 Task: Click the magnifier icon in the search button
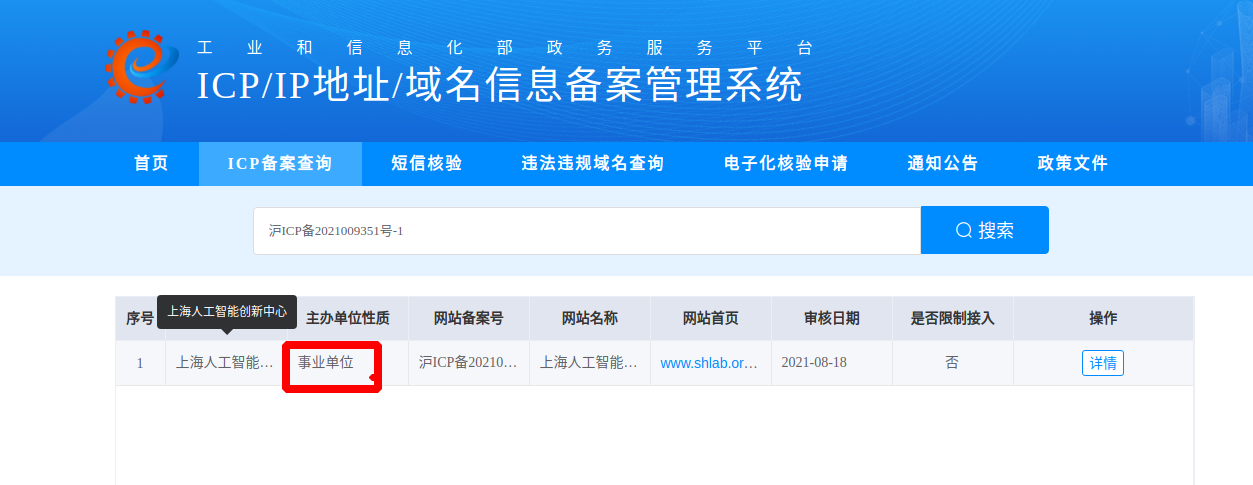point(964,230)
